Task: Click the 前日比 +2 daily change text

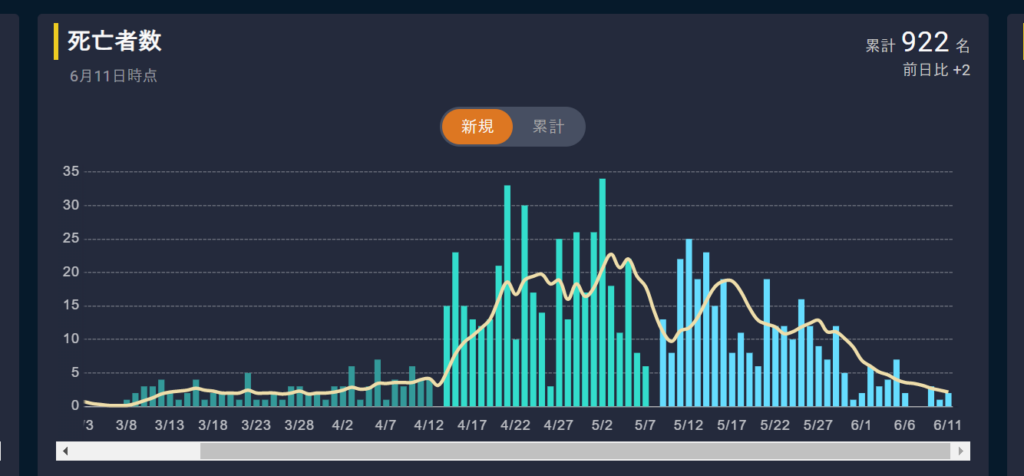Action: click(936, 70)
